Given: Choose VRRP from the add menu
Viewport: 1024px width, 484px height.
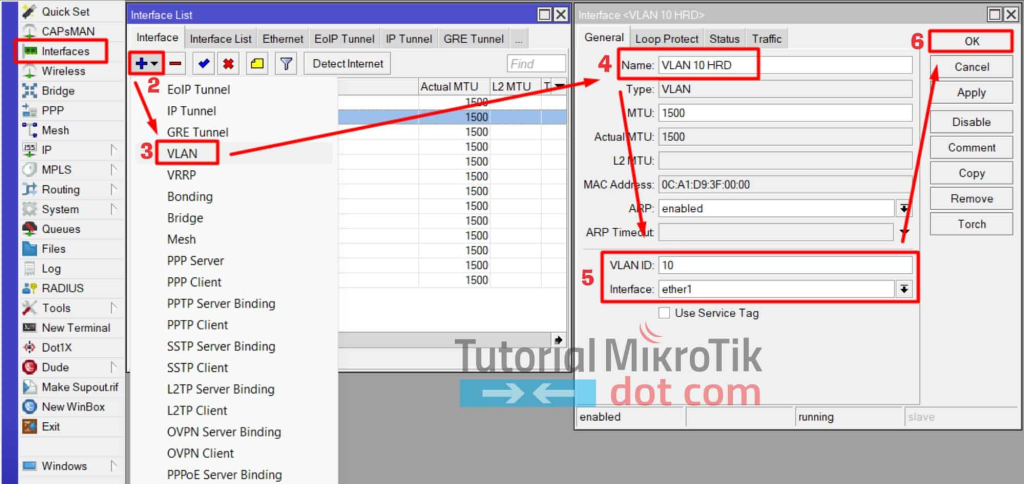Looking at the screenshot, I should click(181, 175).
